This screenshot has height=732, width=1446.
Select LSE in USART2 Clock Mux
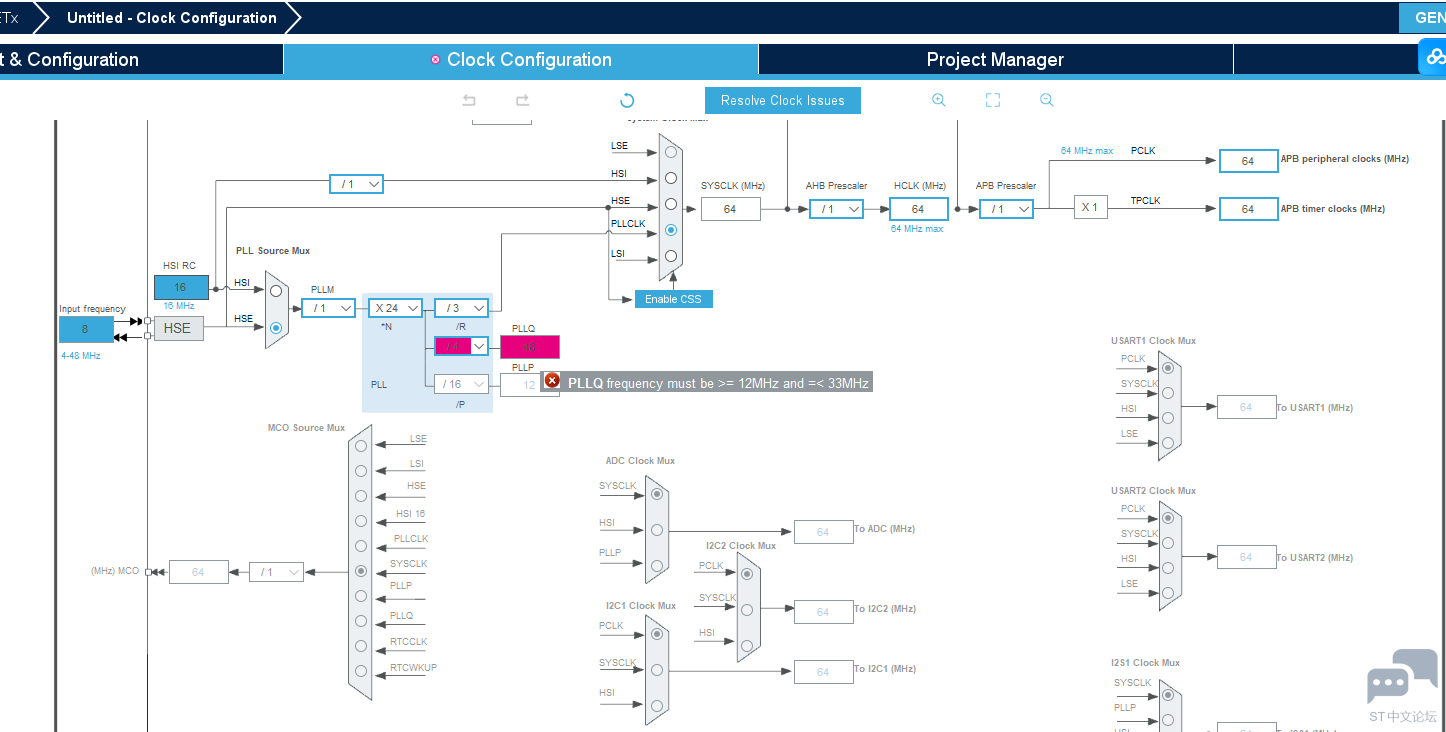(1168, 592)
